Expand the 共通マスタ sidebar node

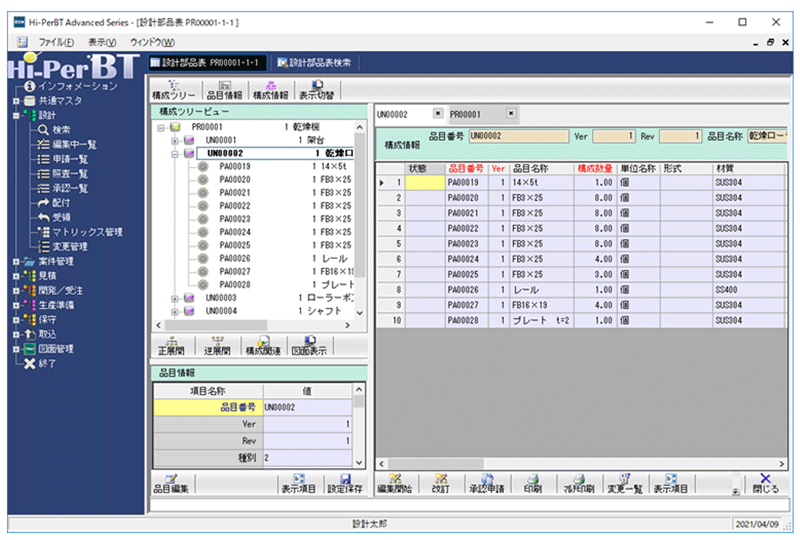click(16, 101)
